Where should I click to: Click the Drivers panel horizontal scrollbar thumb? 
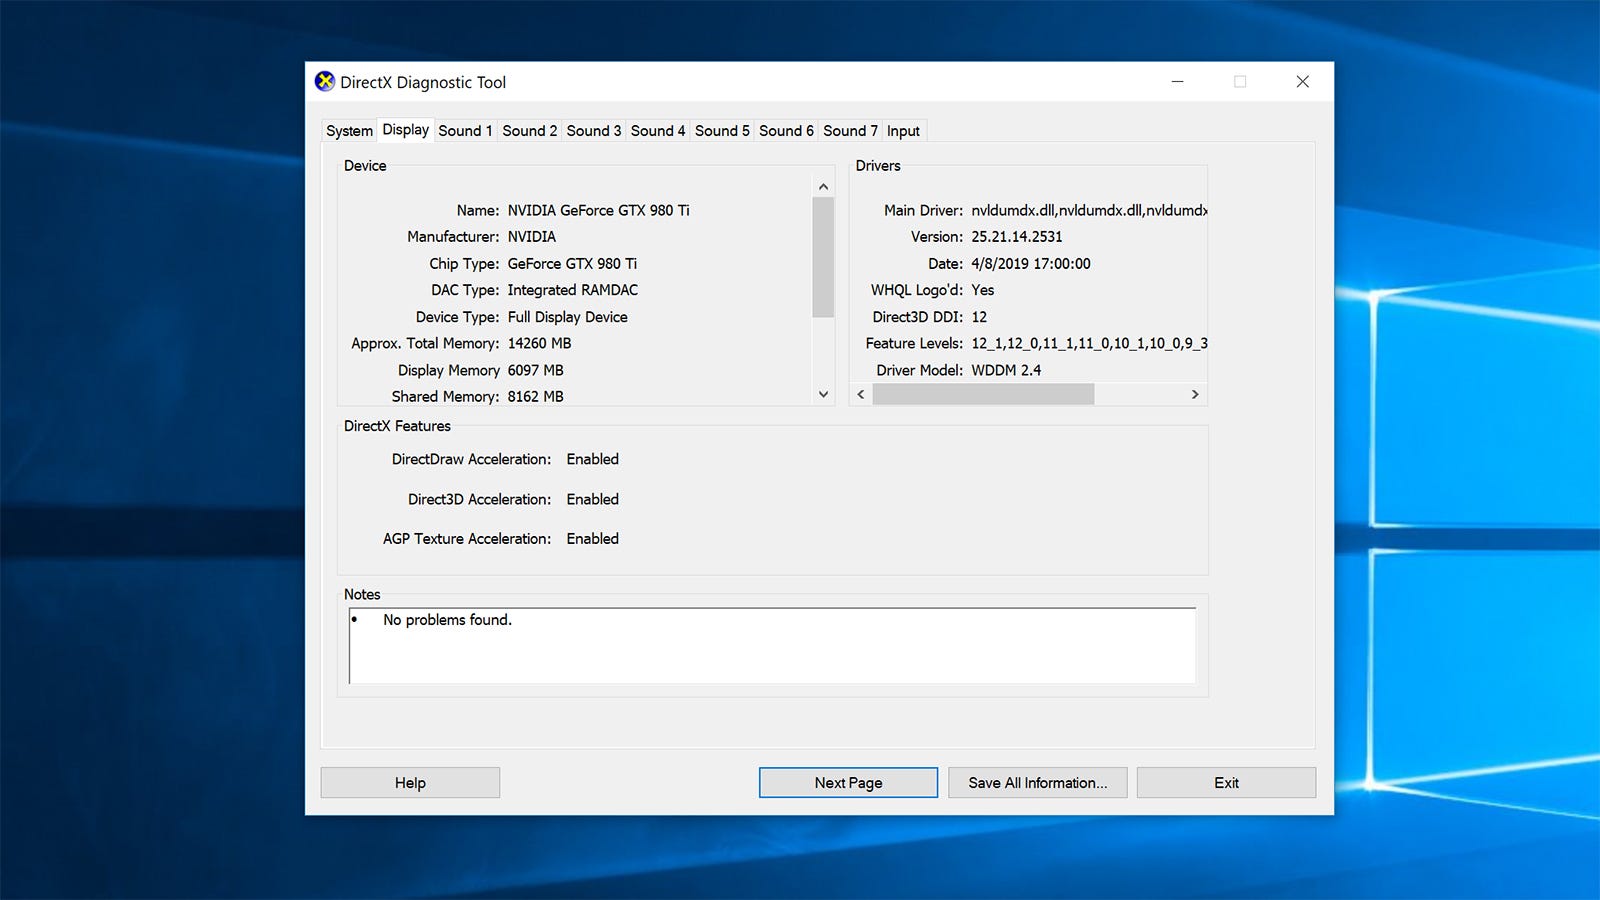tap(983, 395)
